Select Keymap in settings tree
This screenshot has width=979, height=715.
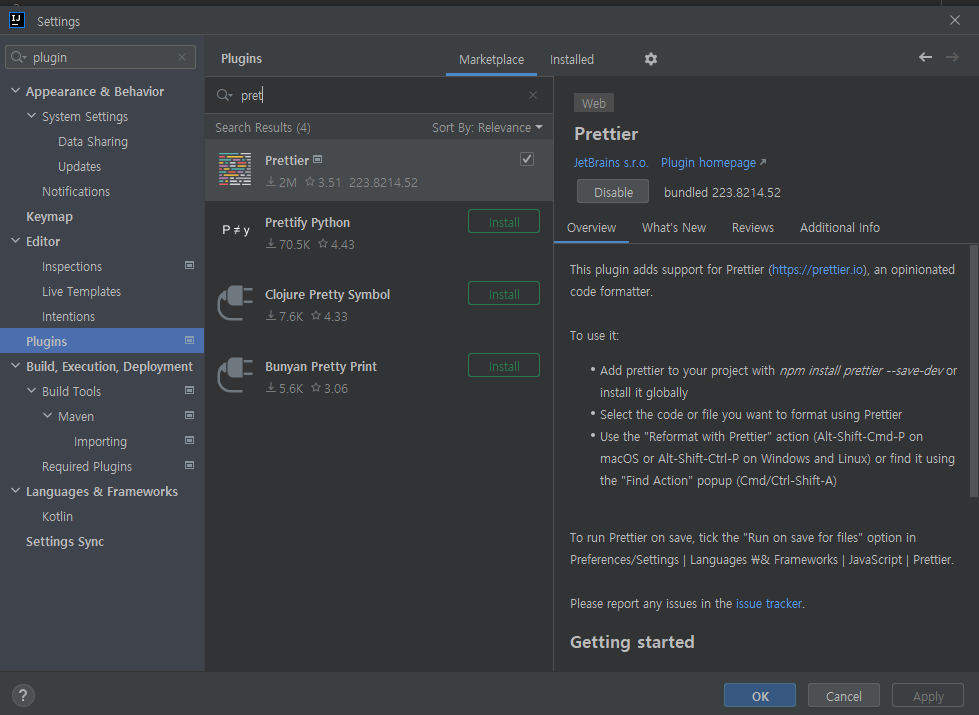[49, 216]
